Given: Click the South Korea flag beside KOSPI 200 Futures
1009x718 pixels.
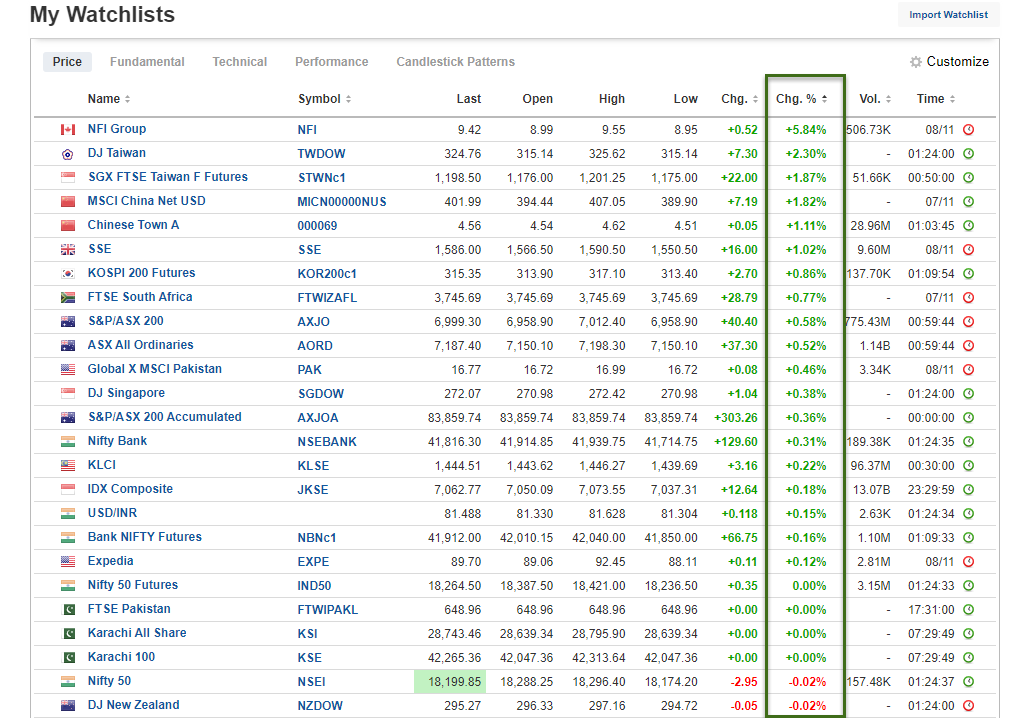Looking at the screenshot, I should (68, 273).
